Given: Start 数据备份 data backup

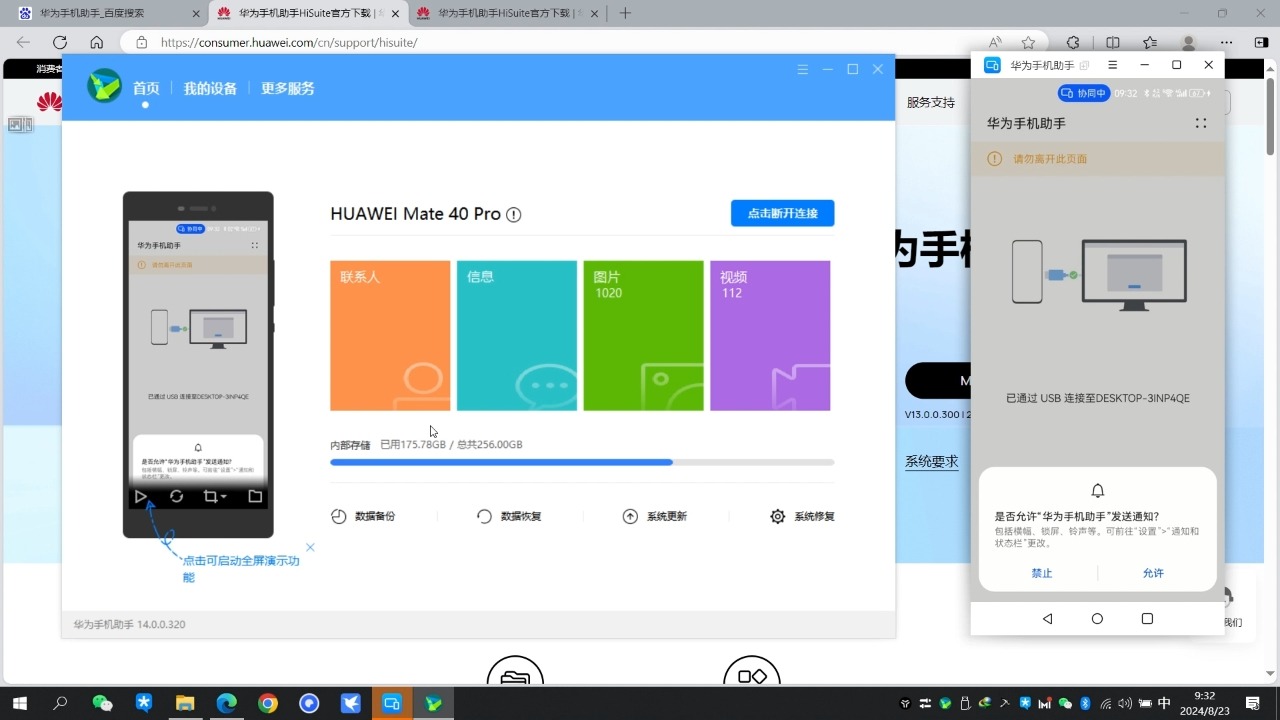Looking at the screenshot, I should click(x=364, y=517).
